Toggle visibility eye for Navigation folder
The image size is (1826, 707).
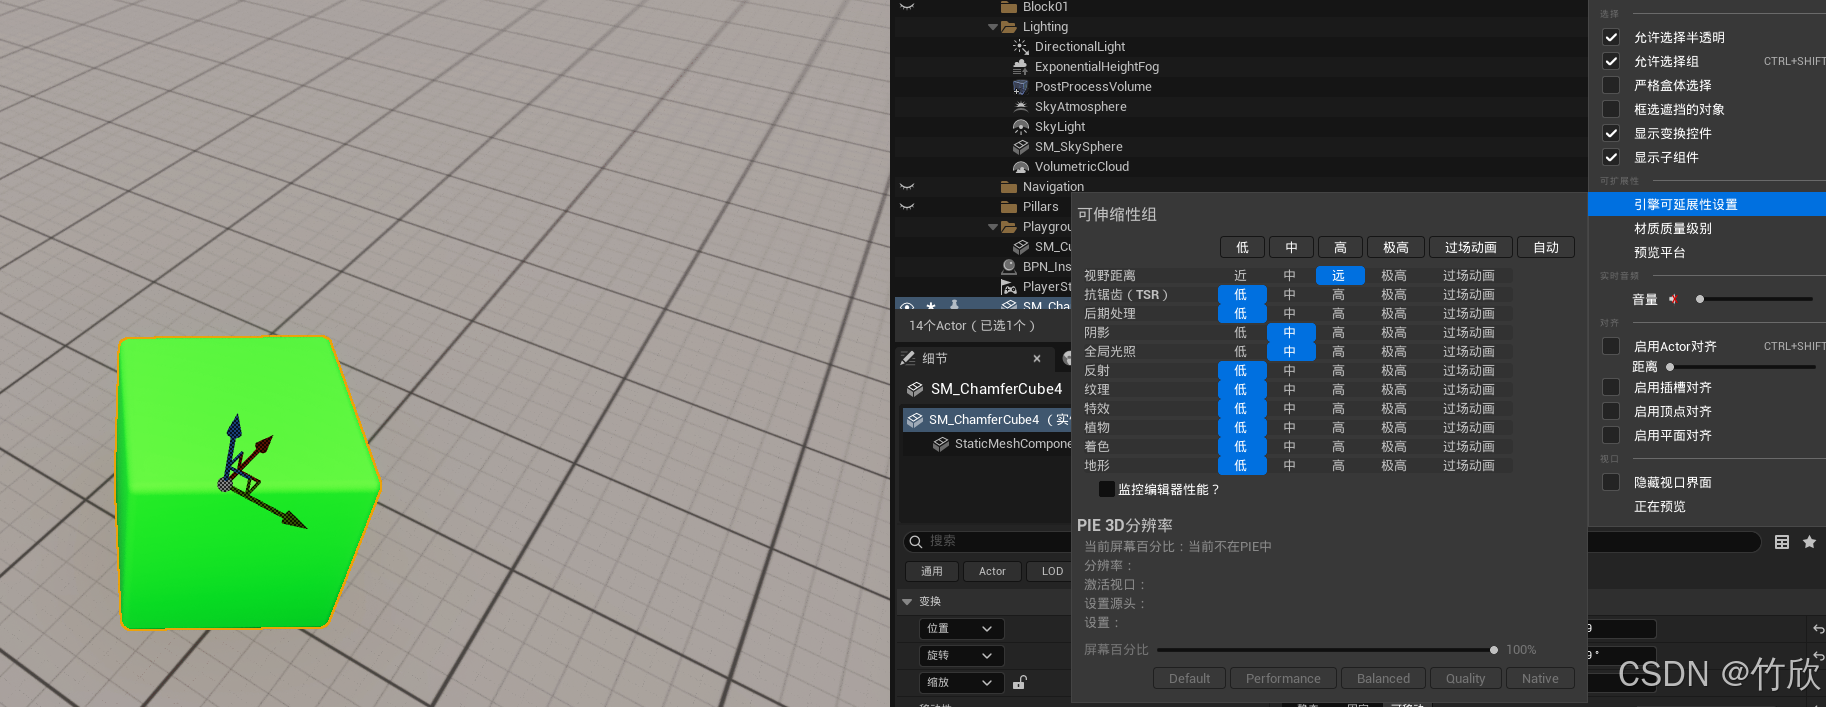click(907, 187)
